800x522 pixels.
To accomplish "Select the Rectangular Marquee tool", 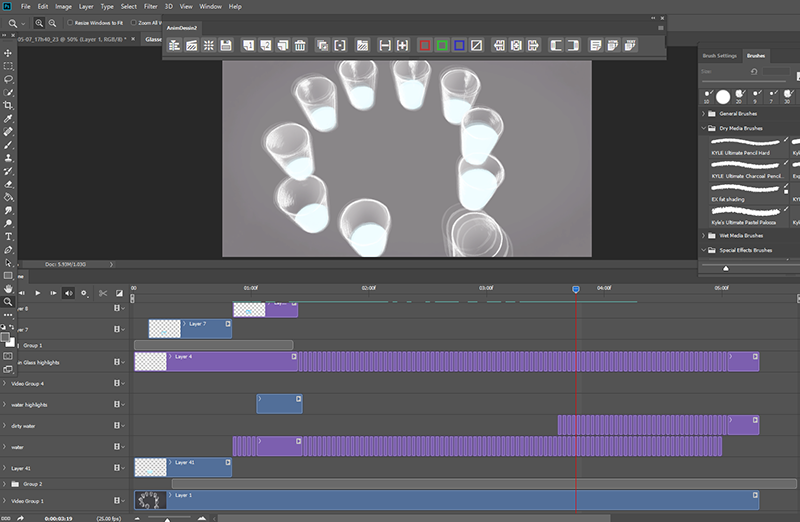I will 8,66.
